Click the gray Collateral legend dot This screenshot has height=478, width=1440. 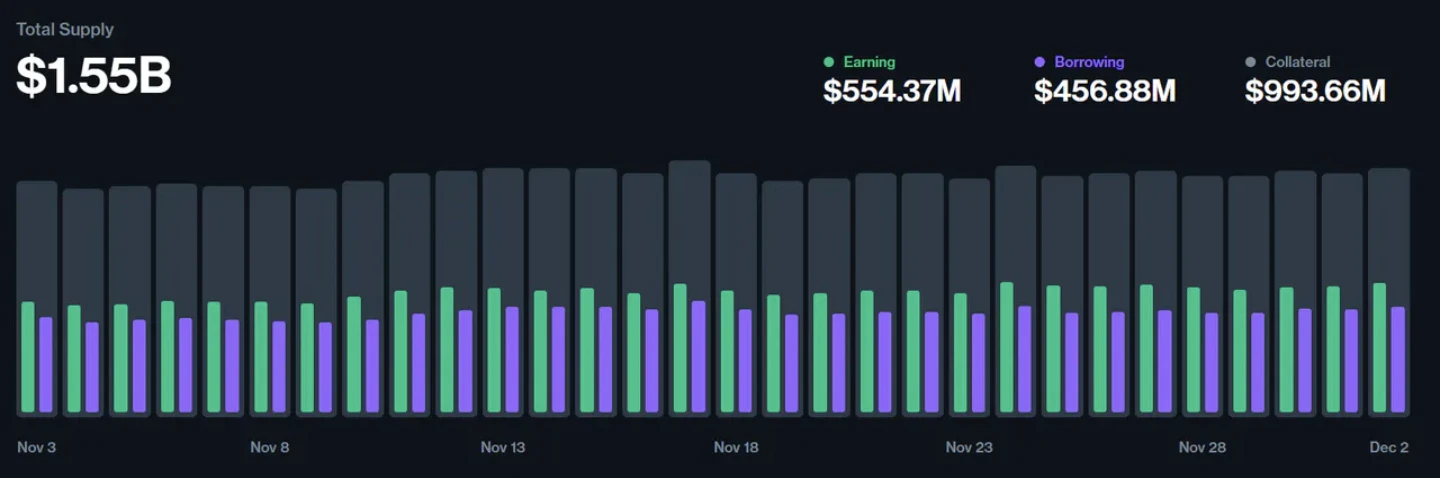pos(1251,62)
